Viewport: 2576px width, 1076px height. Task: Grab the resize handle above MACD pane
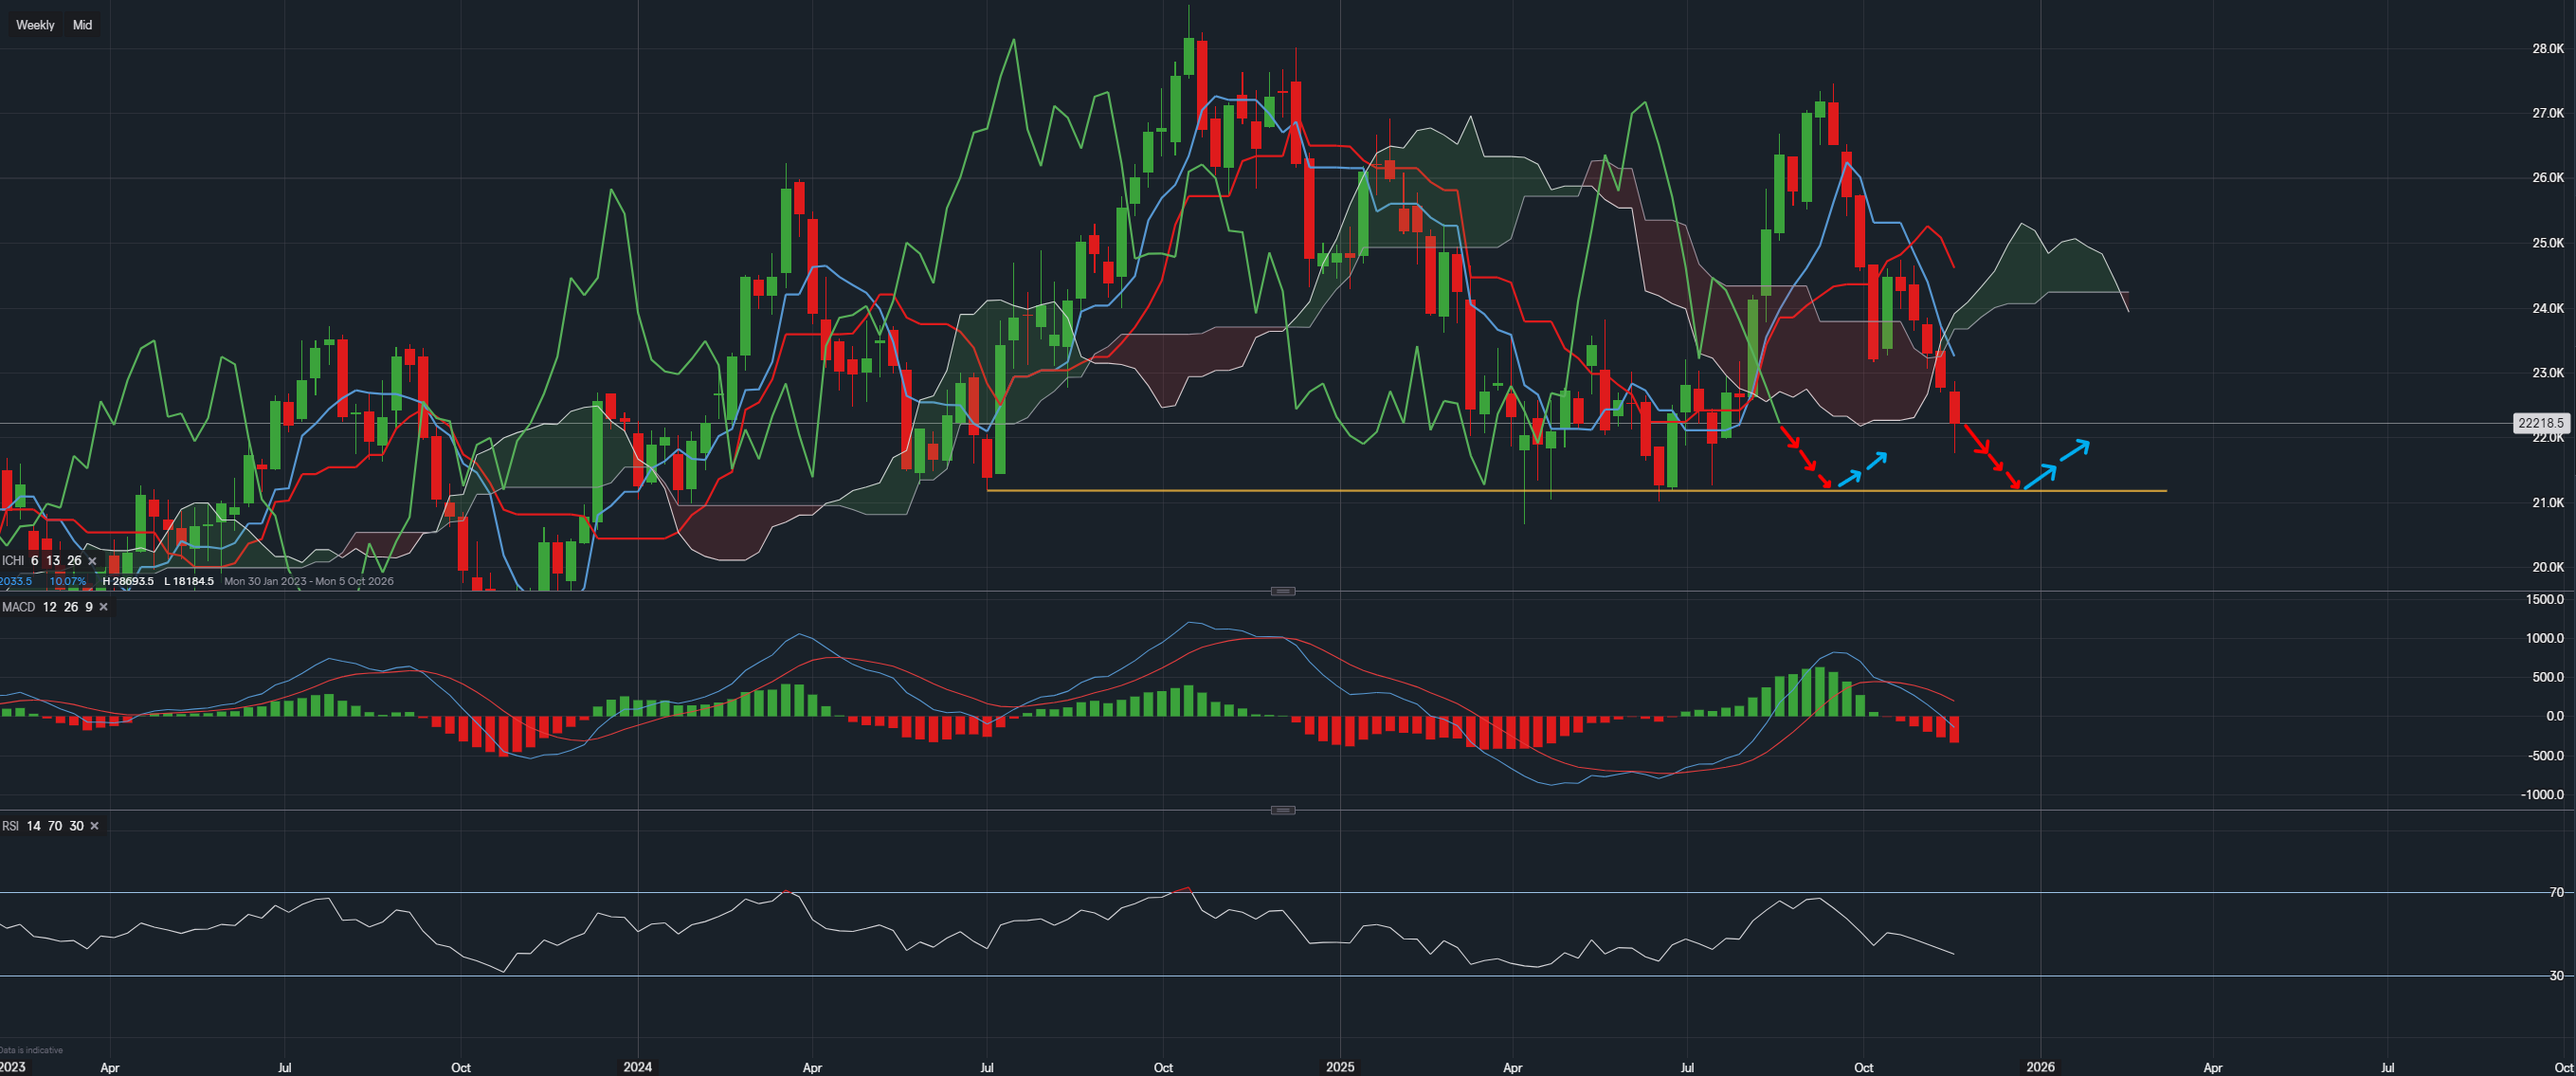coord(1283,591)
